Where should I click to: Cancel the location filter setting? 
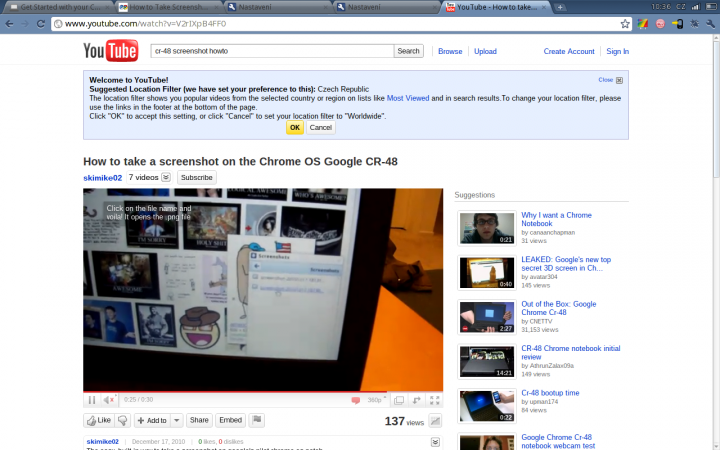pos(321,128)
